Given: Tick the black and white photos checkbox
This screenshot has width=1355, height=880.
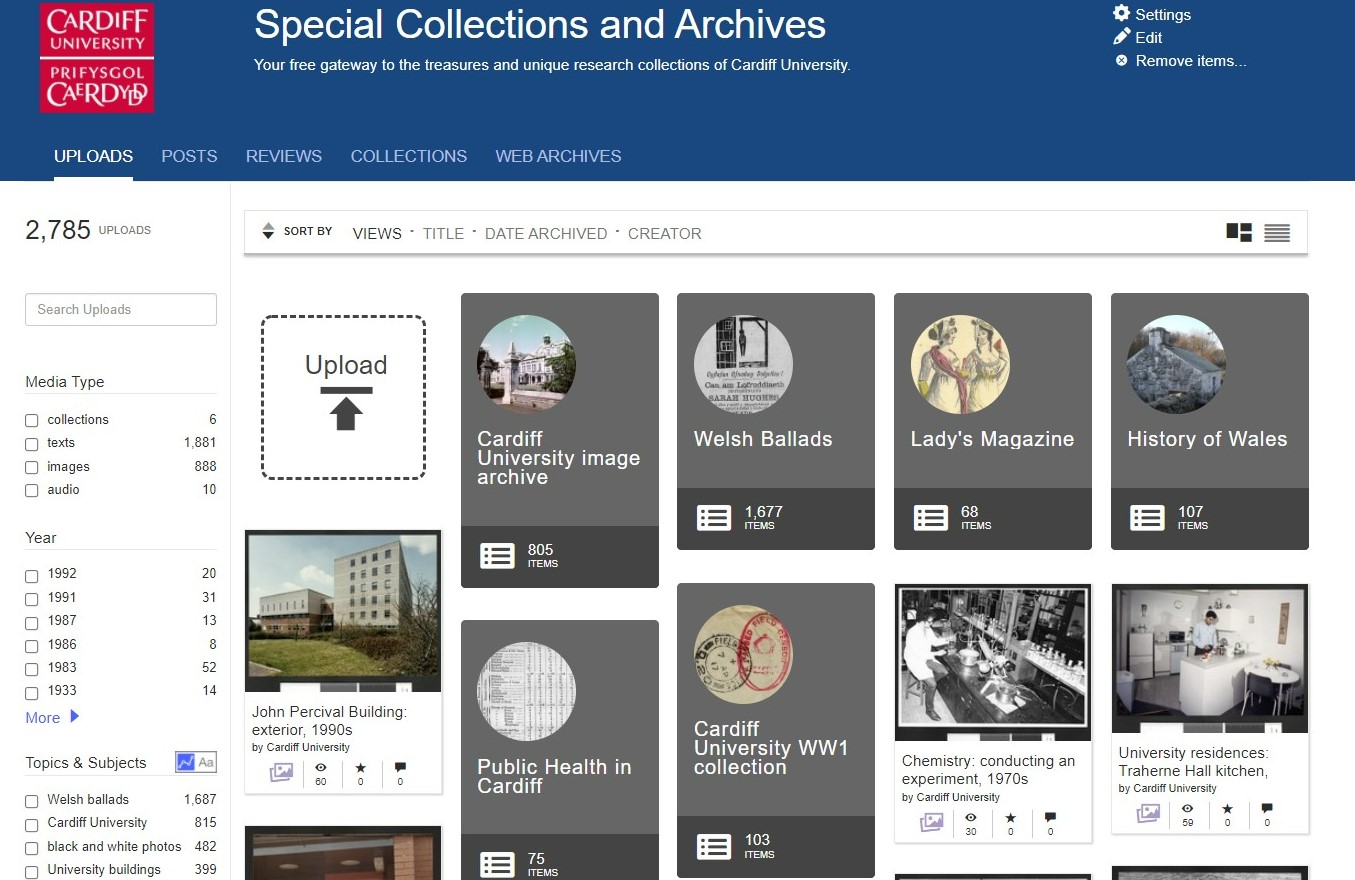Looking at the screenshot, I should point(32,848).
